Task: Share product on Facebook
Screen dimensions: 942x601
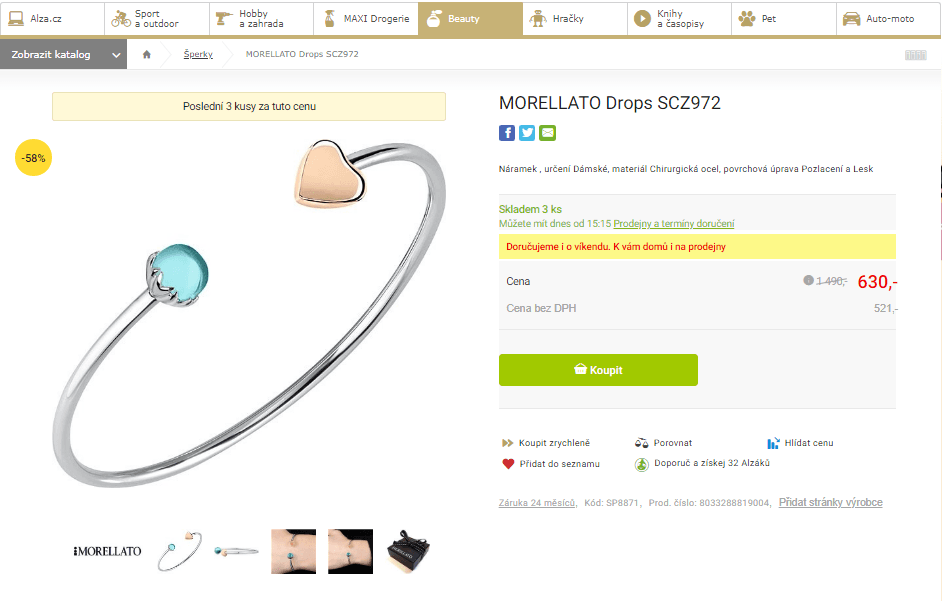Action: pyautogui.click(x=507, y=132)
